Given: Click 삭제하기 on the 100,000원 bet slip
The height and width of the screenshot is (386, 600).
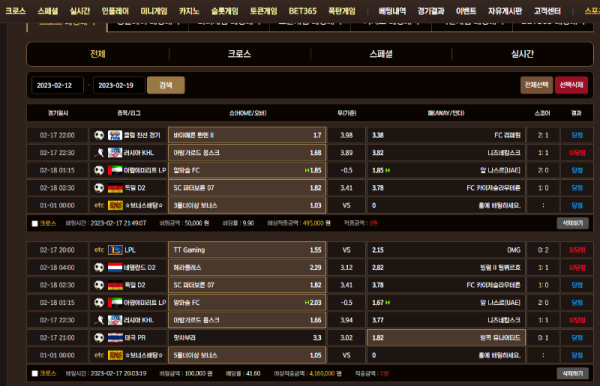Looking at the screenshot, I should coord(572,373).
